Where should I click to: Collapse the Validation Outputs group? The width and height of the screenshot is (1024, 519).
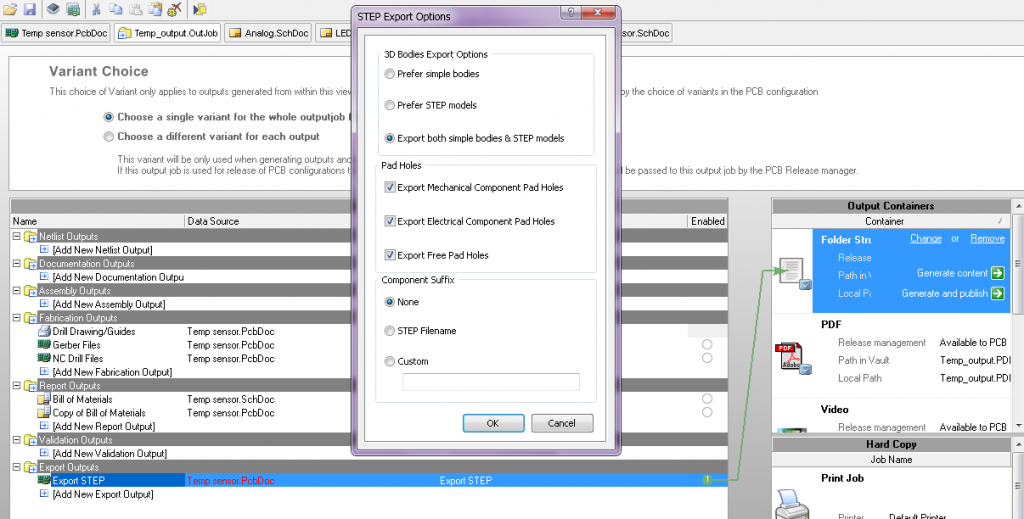click(x=17, y=439)
